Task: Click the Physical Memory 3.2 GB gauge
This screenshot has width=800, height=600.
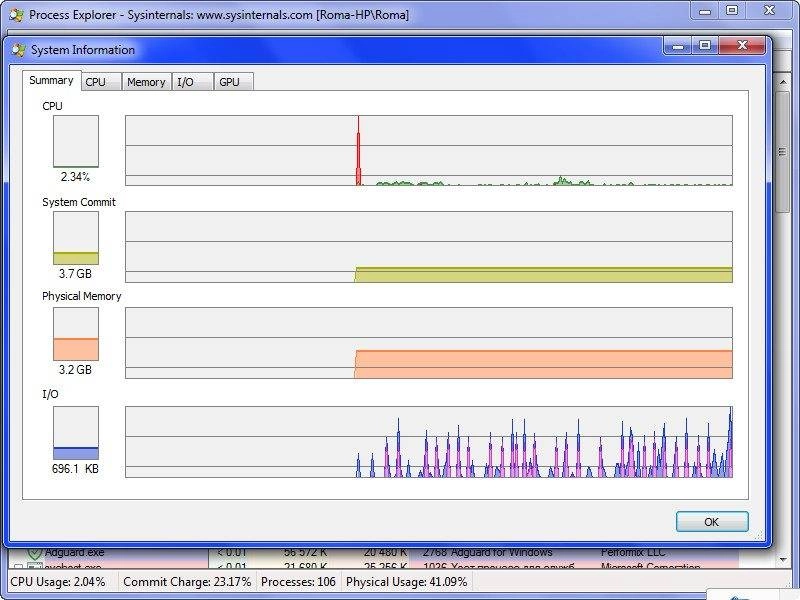Action: tap(76, 334)
